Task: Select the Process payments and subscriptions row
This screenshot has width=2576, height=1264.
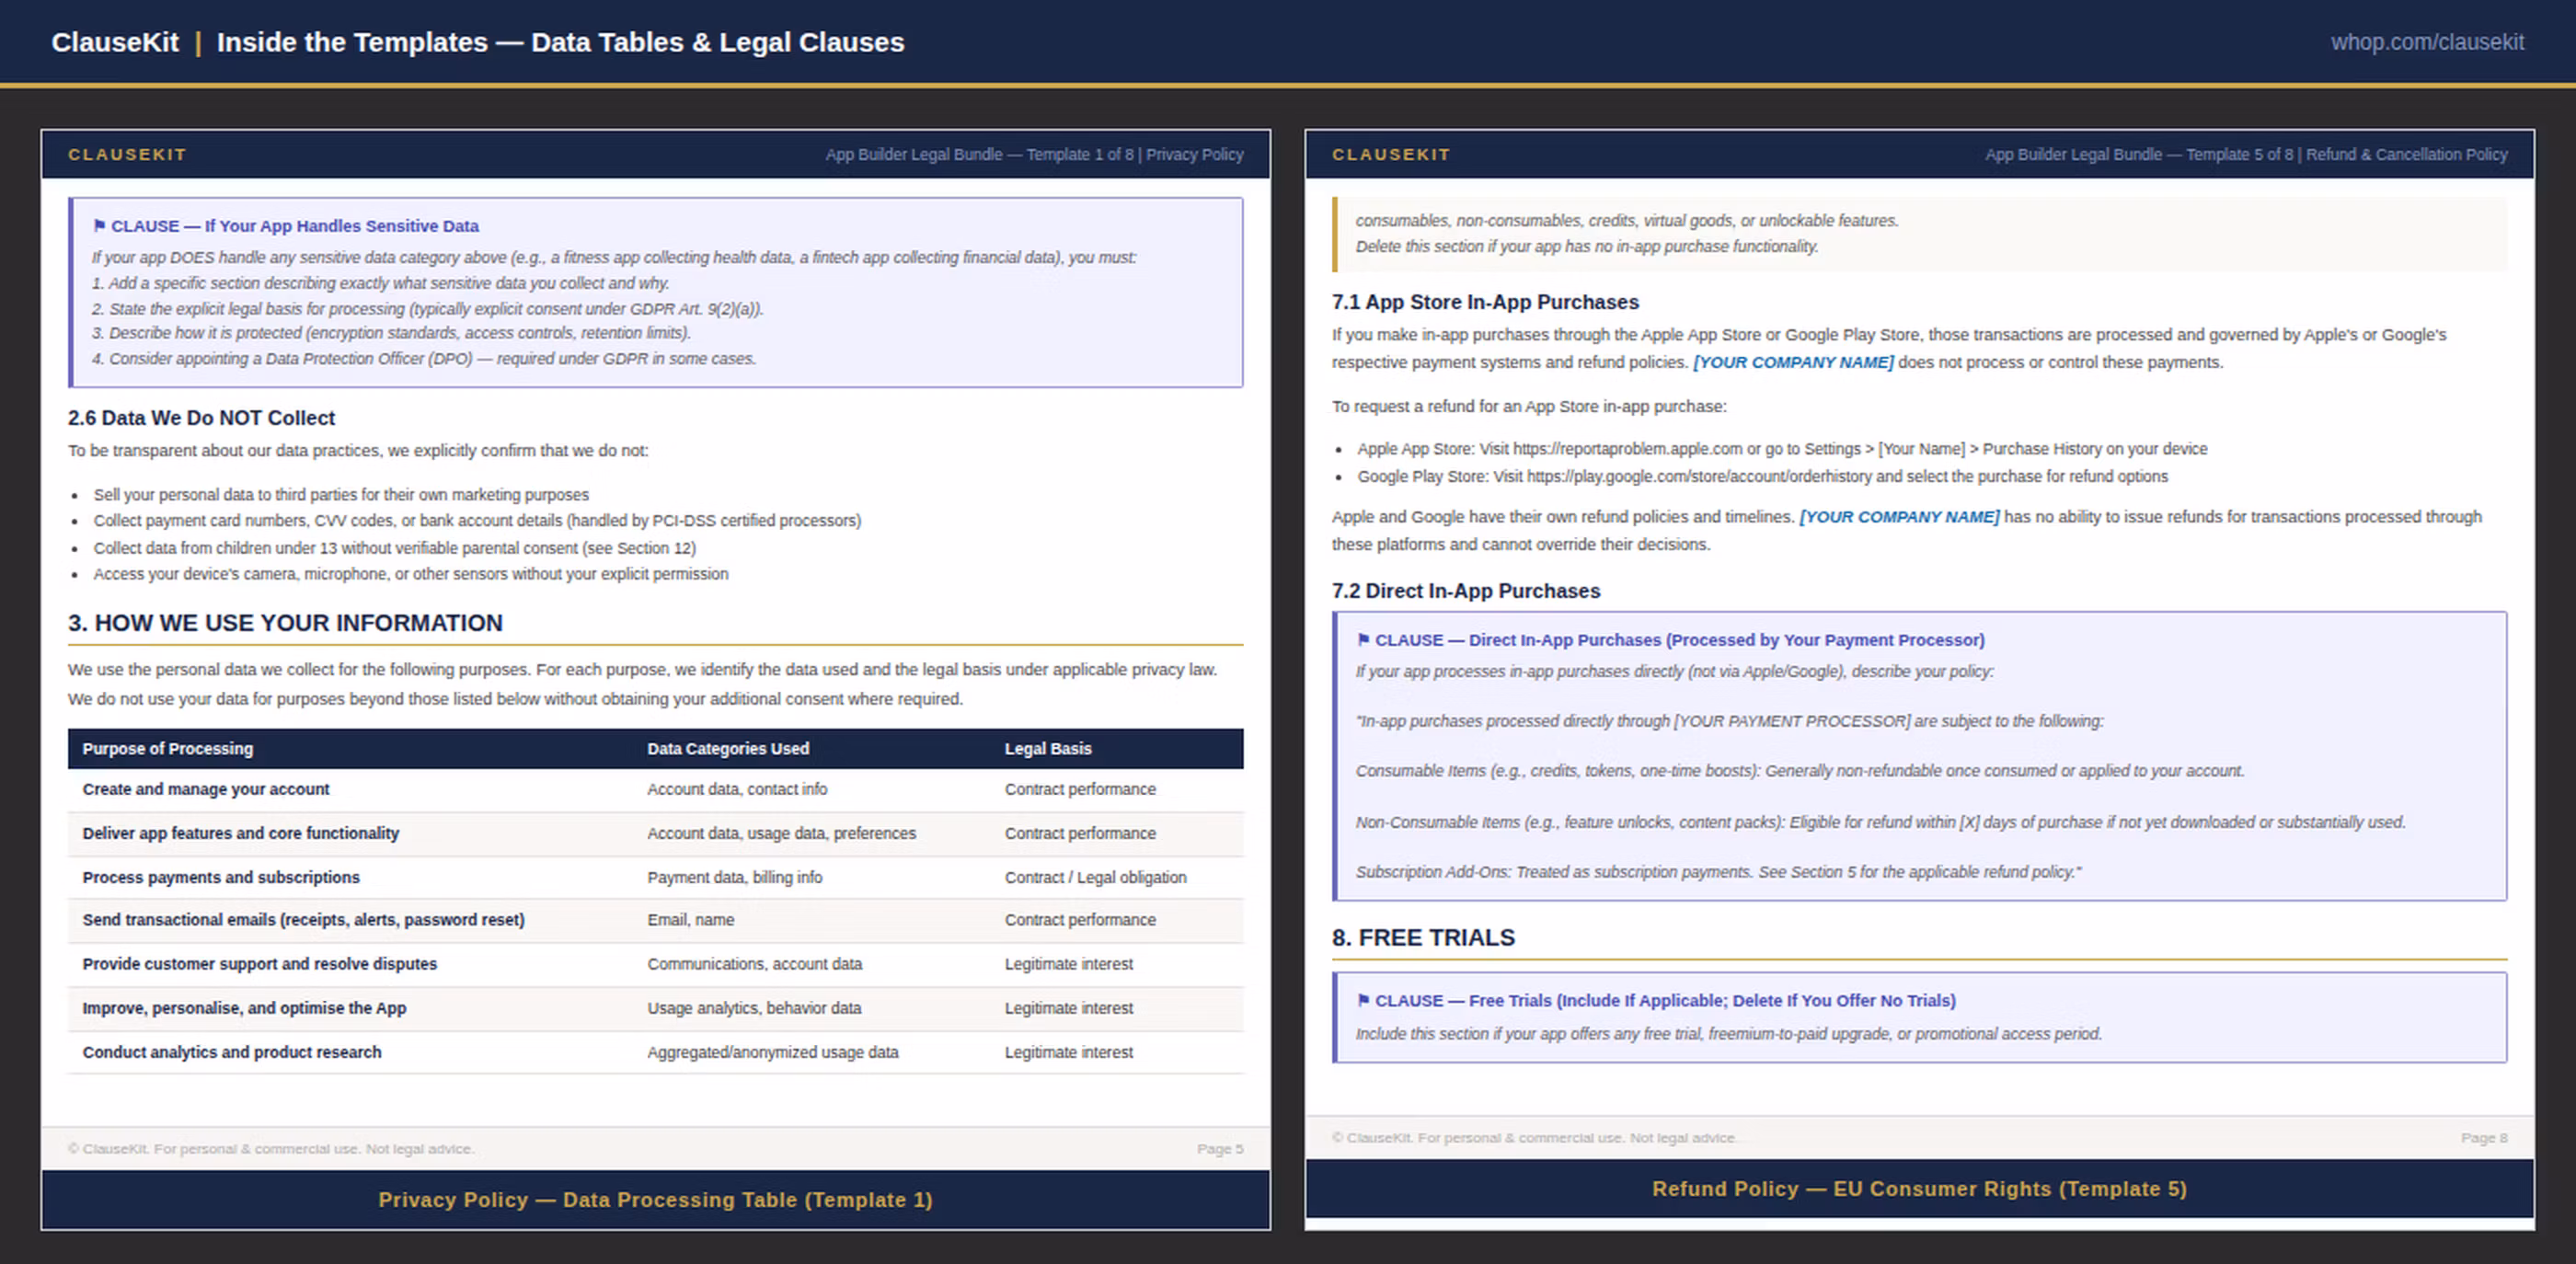Action: pos(221,877)
